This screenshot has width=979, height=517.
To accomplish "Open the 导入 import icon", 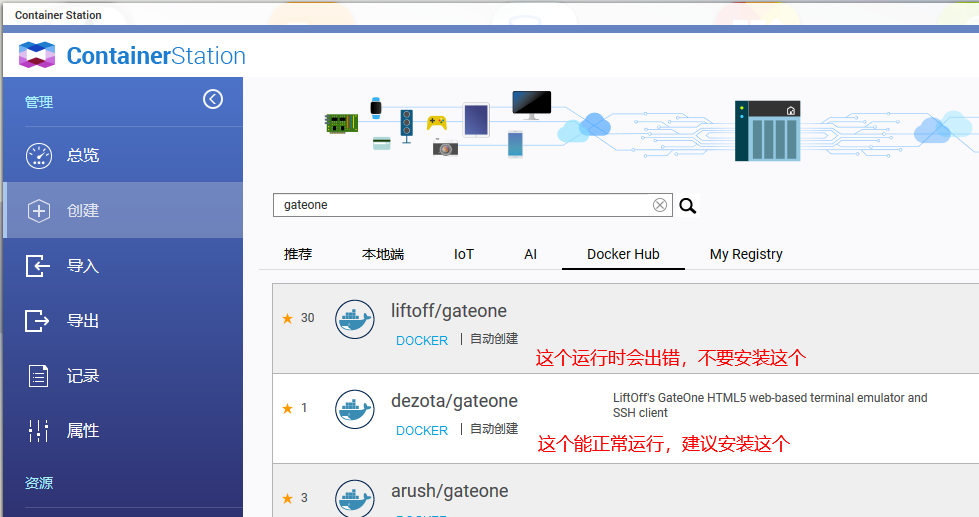I will pos(37,266).
